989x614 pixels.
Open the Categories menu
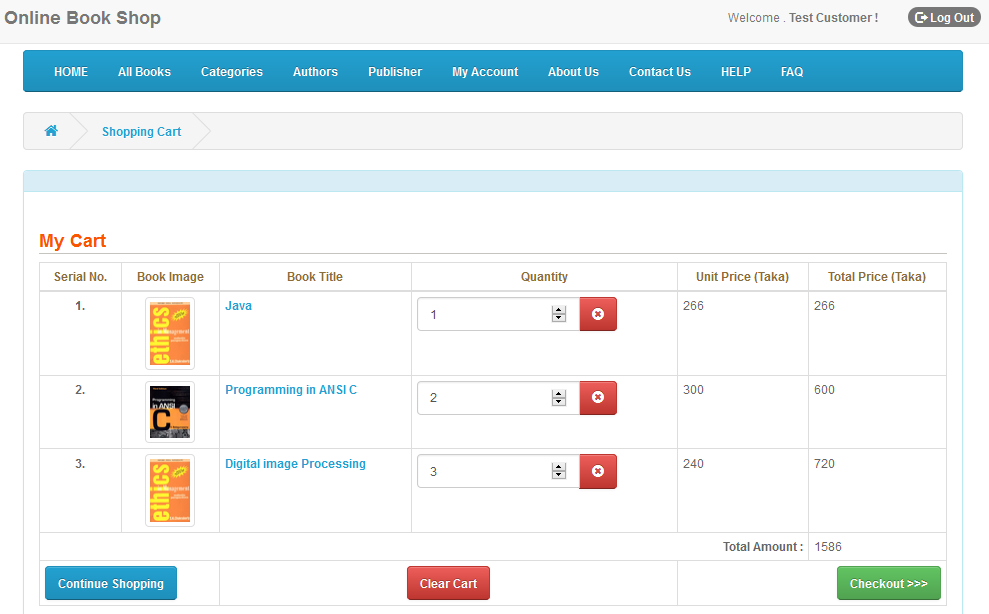(231, 72)
